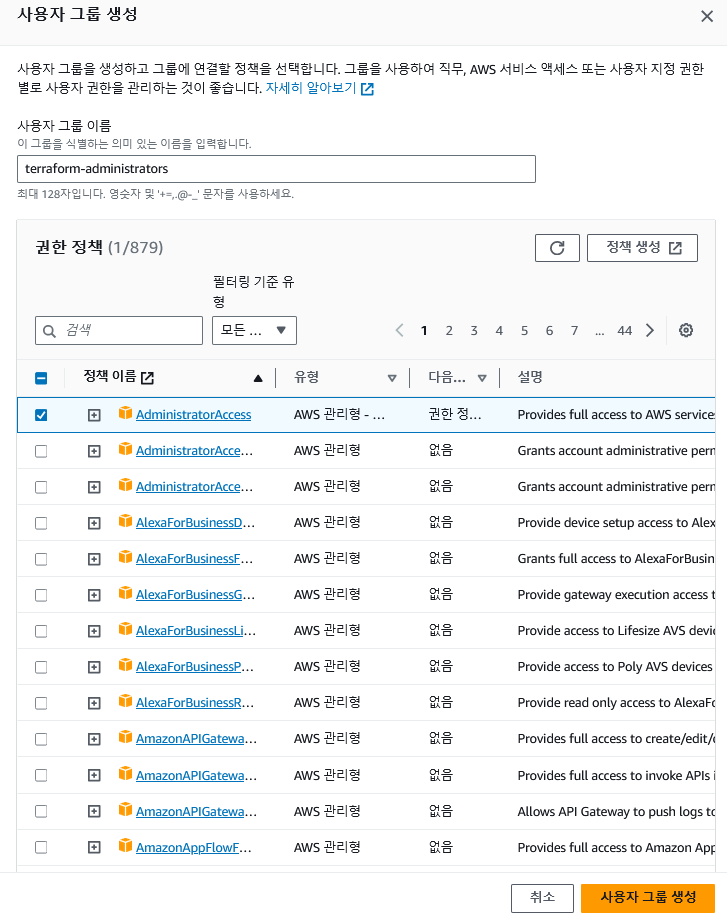Click 권한 정... cell in AdministratorAccess row

point(455,414)
